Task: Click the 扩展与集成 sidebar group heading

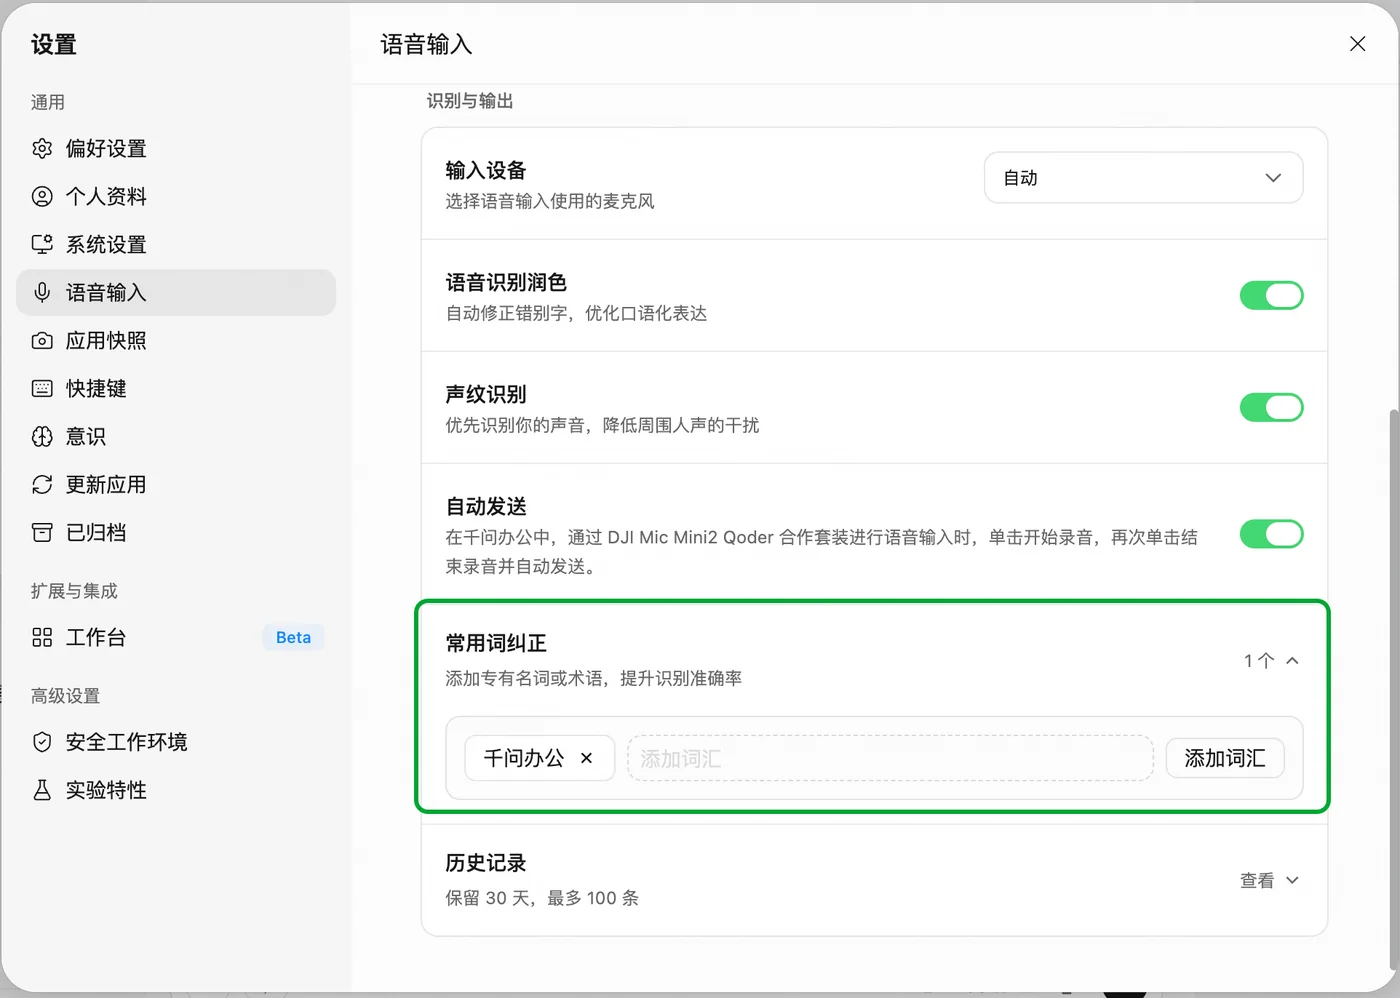Action: pyautogui.click(x=74, y=591)
